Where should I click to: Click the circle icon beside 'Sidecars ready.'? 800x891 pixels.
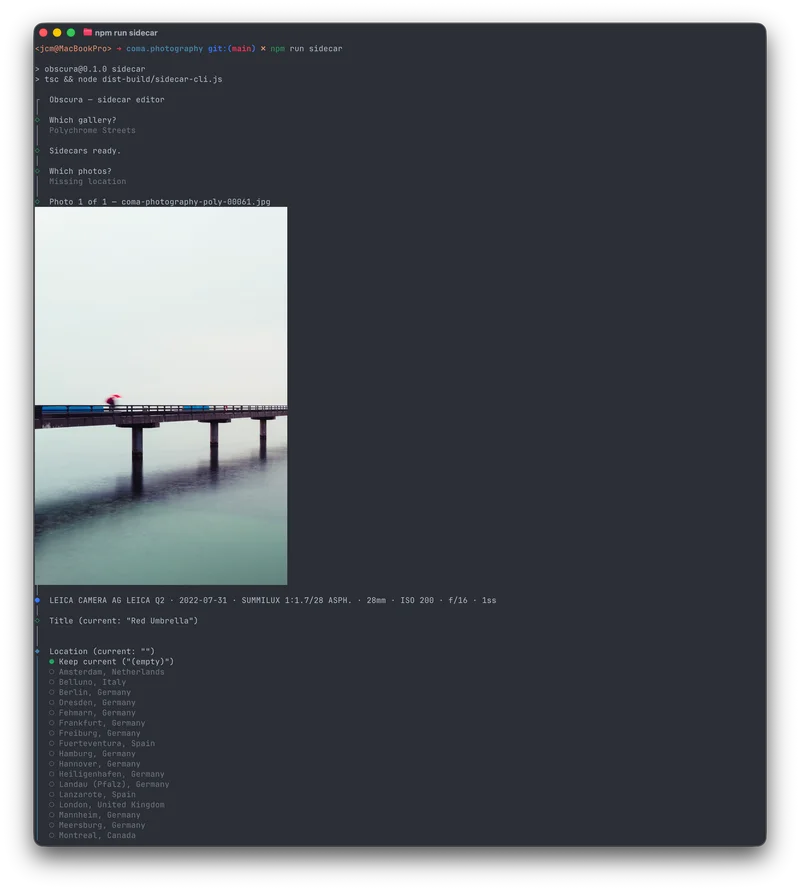pos(39,150)
